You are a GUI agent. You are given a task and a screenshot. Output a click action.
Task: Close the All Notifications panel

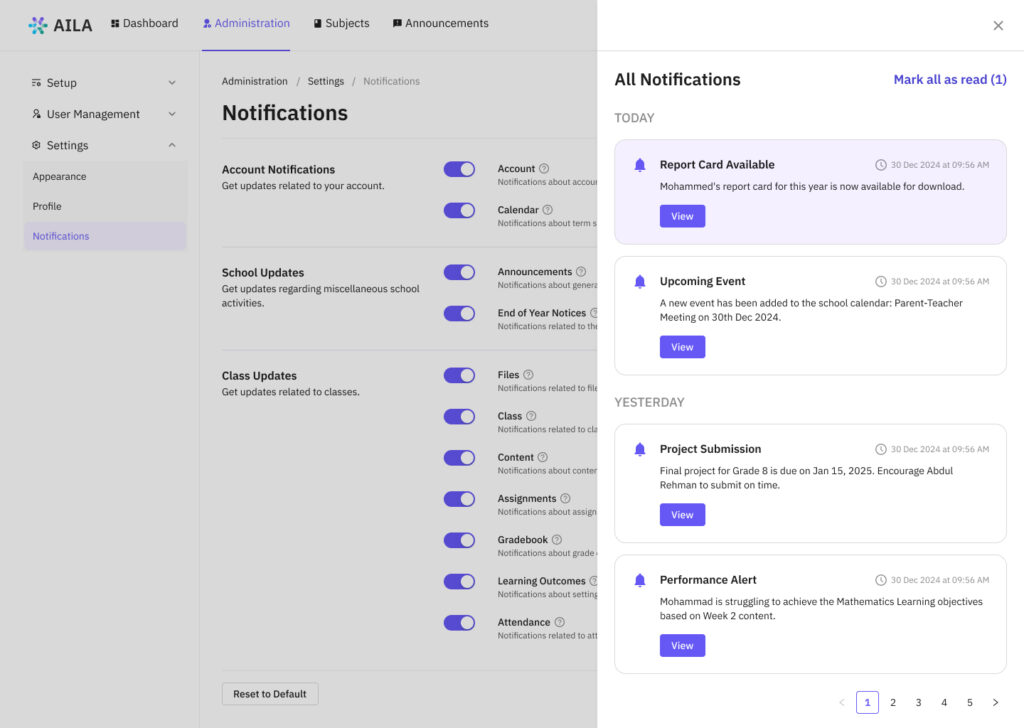[x=998, y=26]
